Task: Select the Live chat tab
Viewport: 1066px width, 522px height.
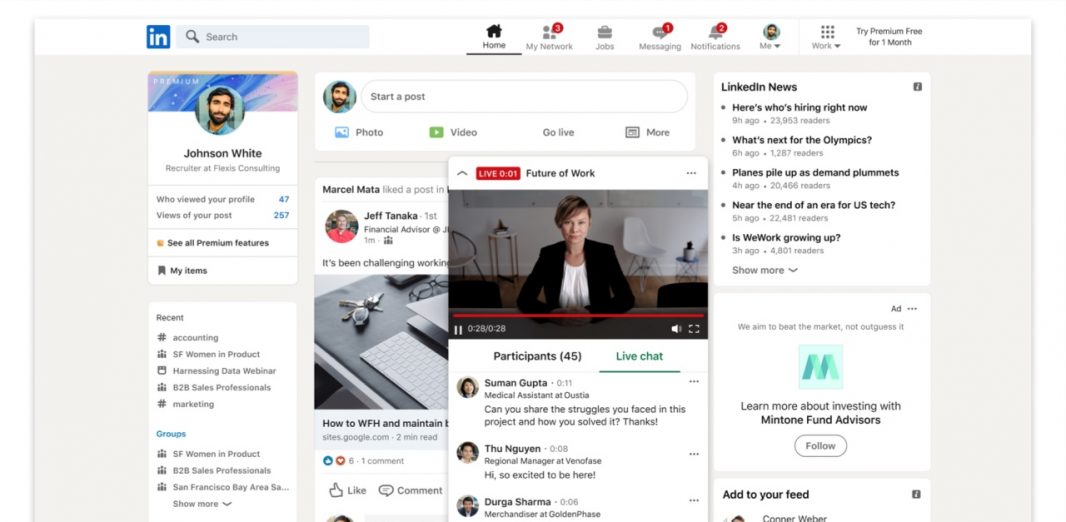Action: coord(639,356)
